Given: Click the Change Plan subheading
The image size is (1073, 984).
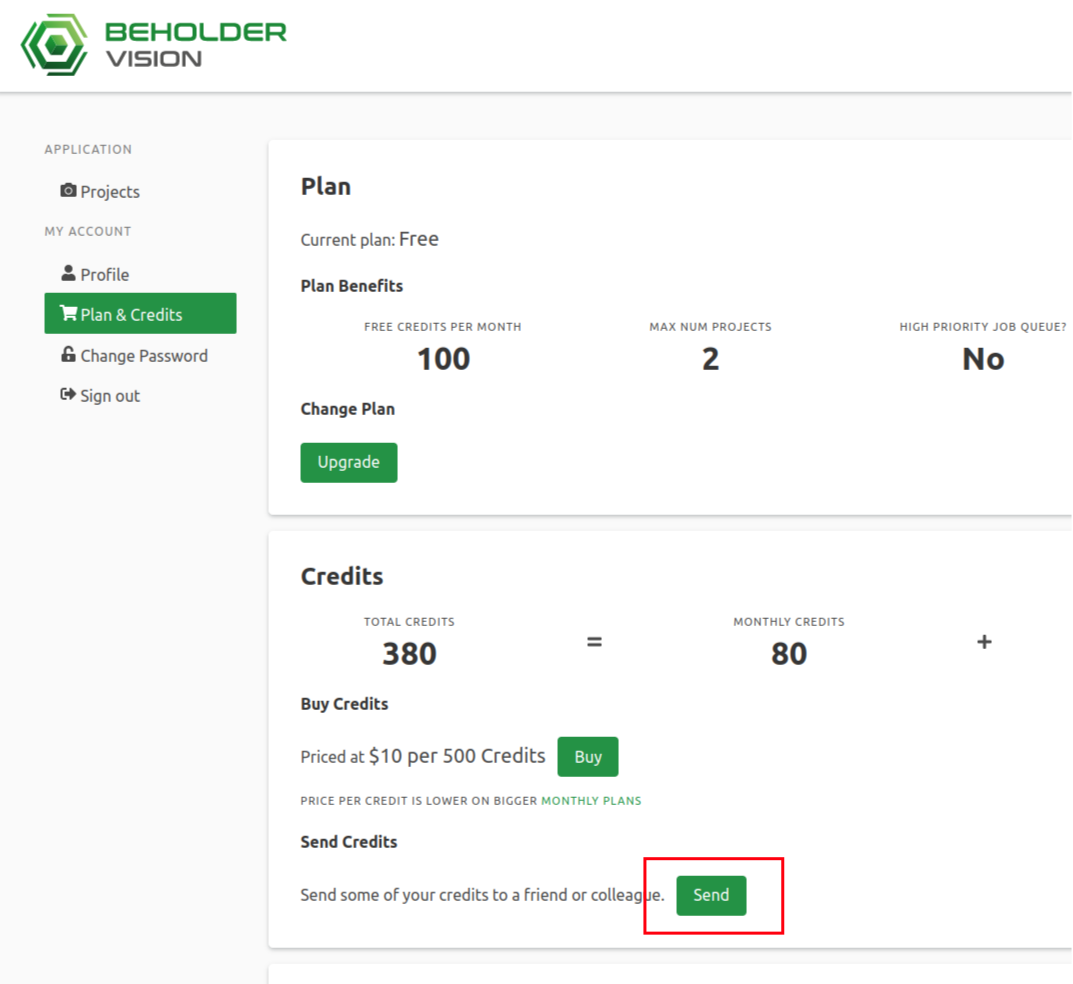Looking at the screenshot, I should 348,409.
